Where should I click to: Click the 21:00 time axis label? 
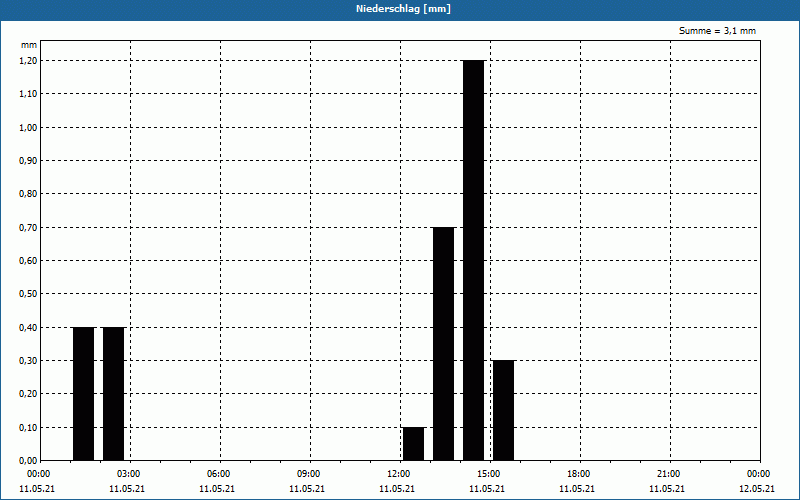[668, 474]
